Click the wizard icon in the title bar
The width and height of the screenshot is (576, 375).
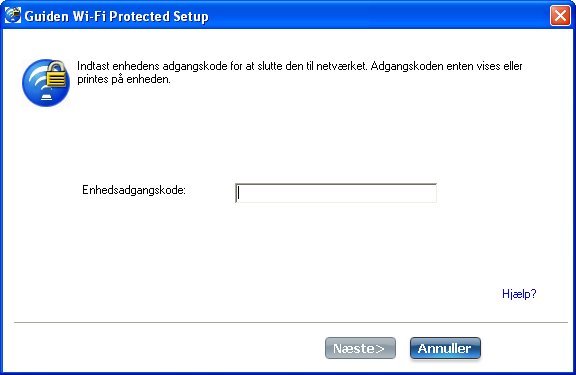pyautogui.click(x=13, y=15)
